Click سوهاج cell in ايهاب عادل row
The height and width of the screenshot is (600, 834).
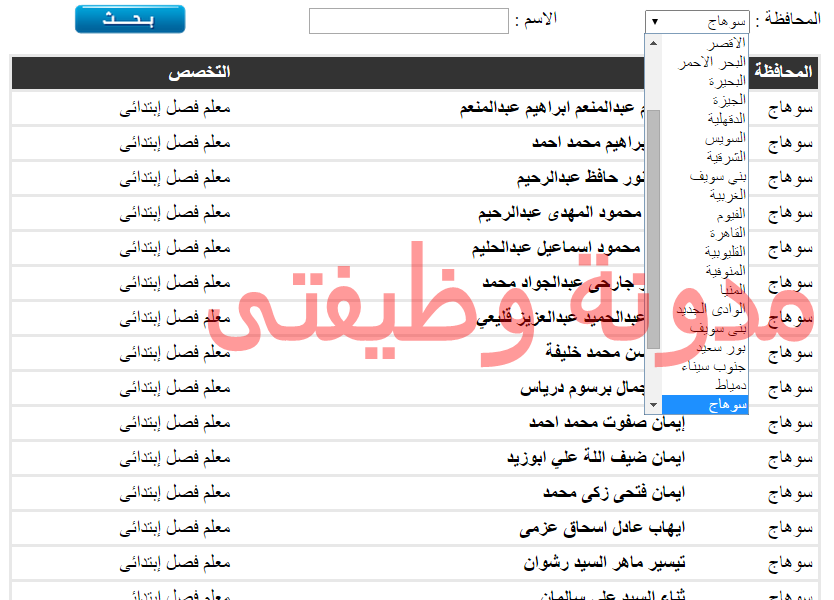click(x=790, y=529)
